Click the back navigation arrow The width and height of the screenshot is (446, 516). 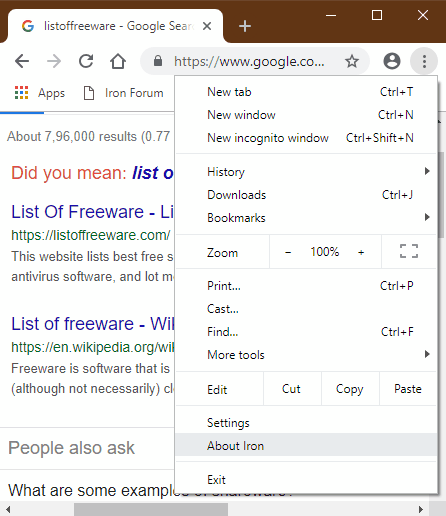[22, 61]
